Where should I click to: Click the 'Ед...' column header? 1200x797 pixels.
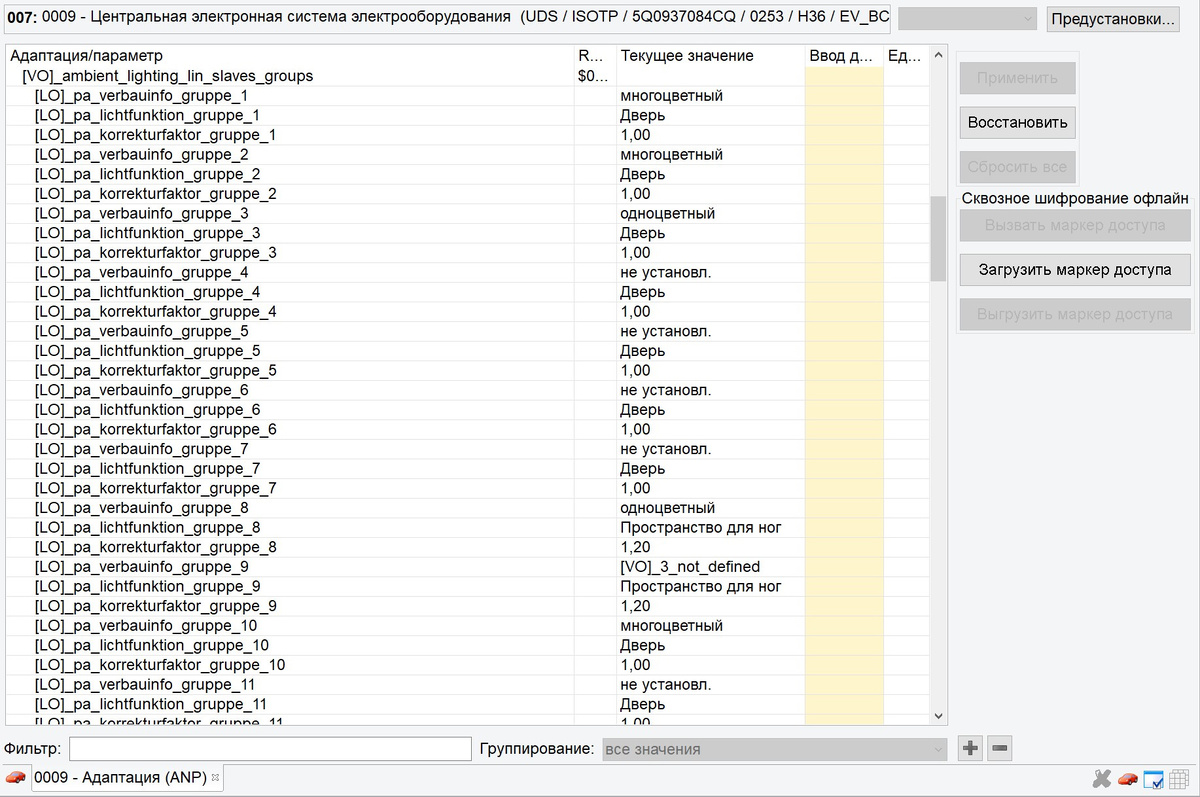point(906,56)
